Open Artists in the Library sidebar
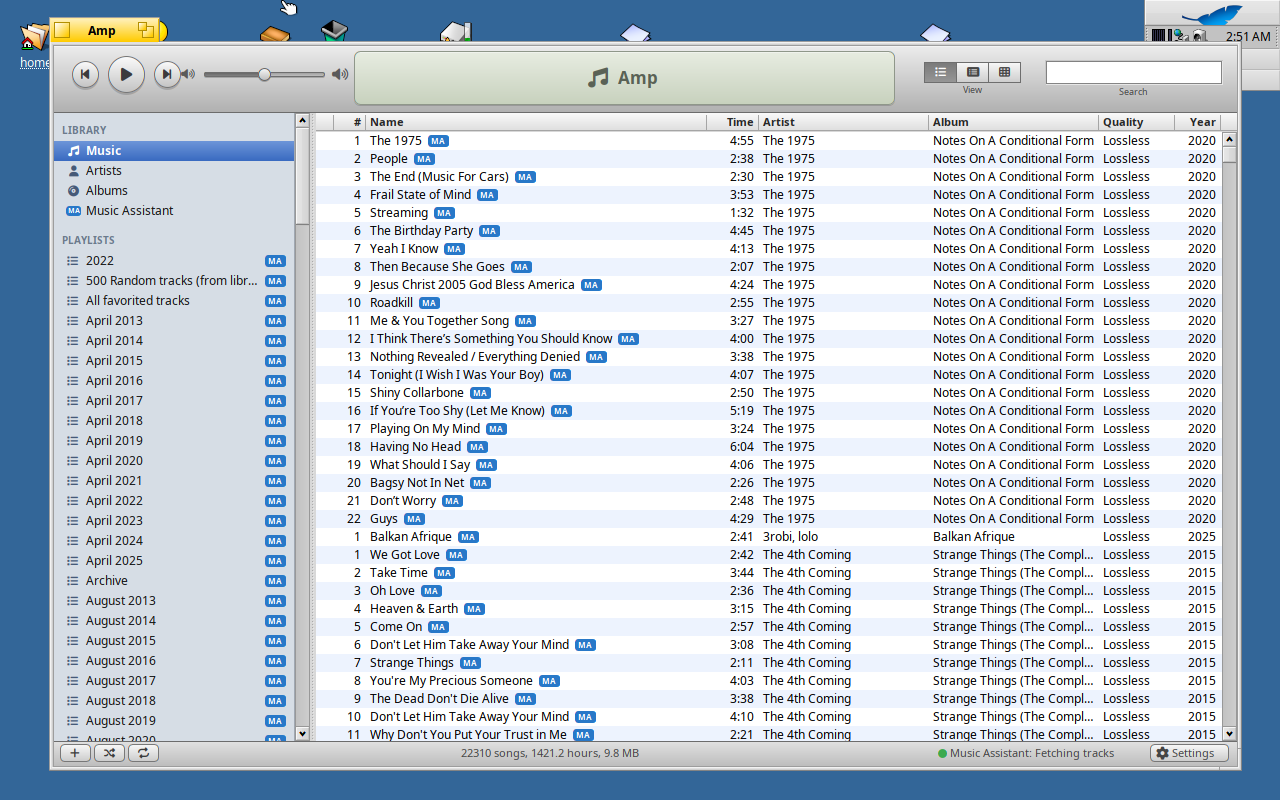The image size is (1280, 800). pyautogui.click(x=174, y=171)
